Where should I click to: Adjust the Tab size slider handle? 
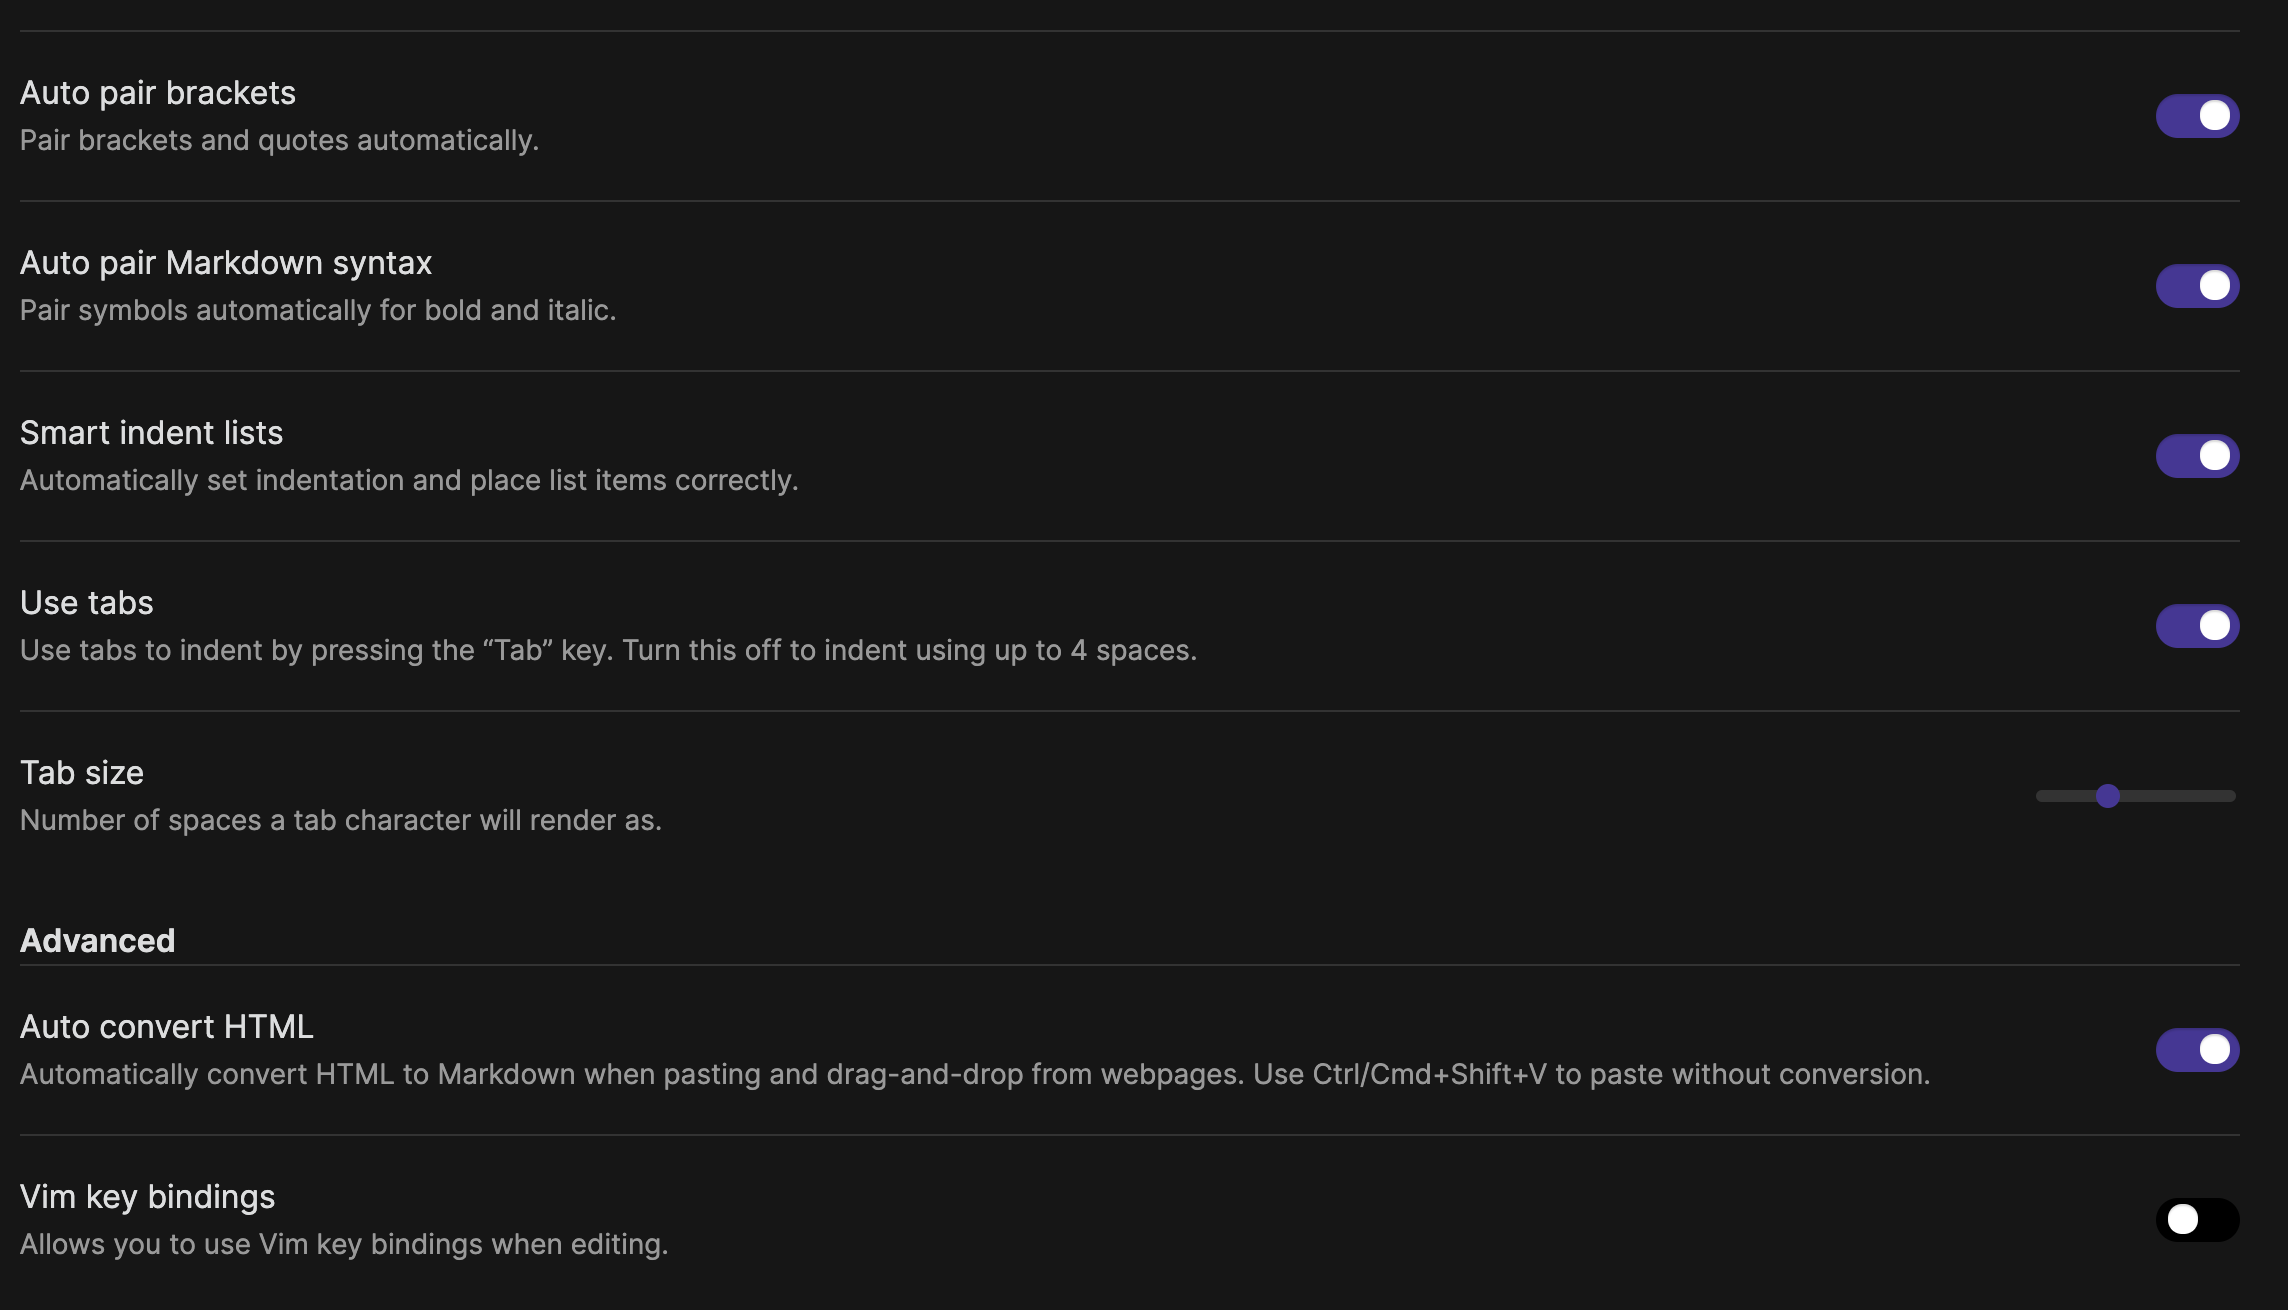click(2107, 797)
